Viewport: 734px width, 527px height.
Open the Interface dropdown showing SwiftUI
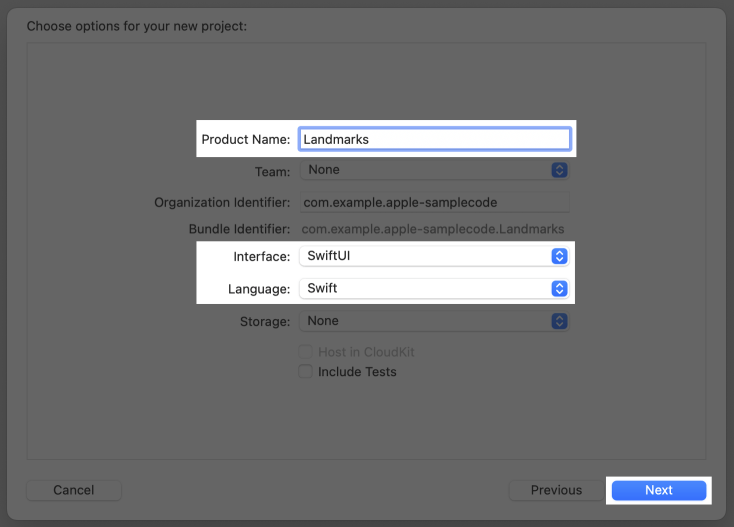[x=434, y=256]
